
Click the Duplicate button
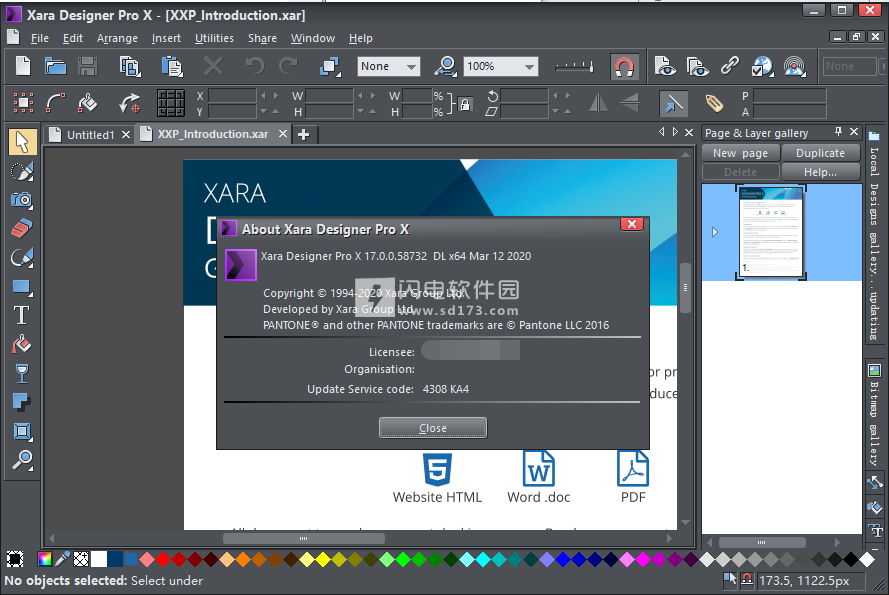pyautogui.click(x=820, y=153)
